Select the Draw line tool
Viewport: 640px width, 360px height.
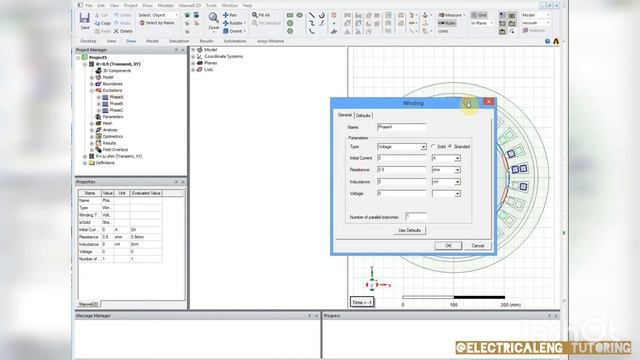(x=312, y=15)
